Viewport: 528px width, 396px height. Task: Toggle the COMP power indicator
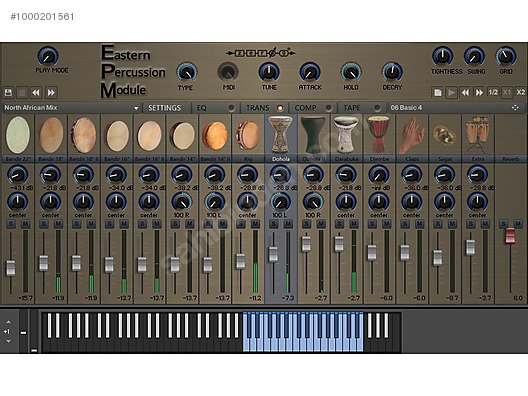coord(328,108)
